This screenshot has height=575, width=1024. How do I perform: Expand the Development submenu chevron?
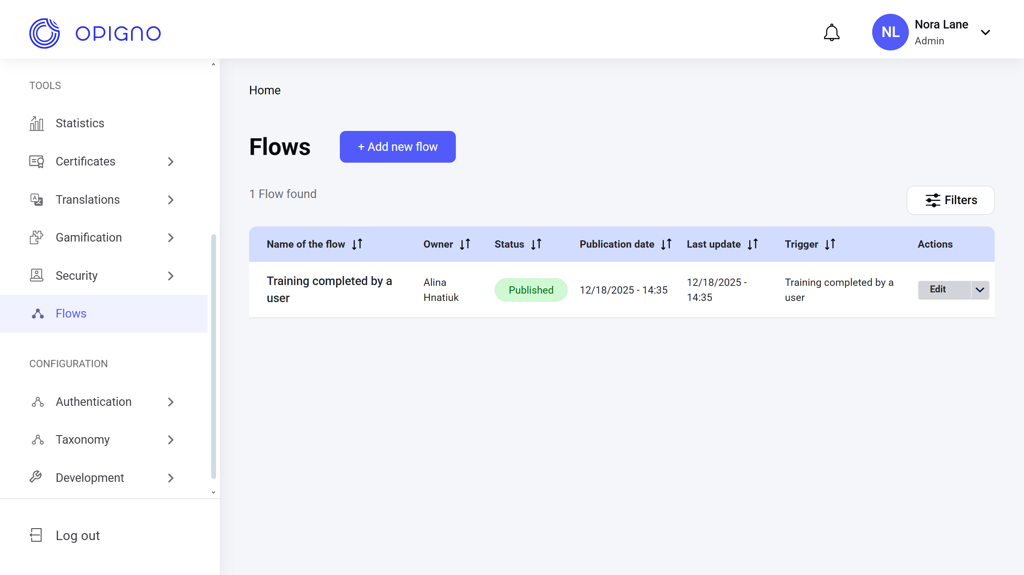point(170,478)
